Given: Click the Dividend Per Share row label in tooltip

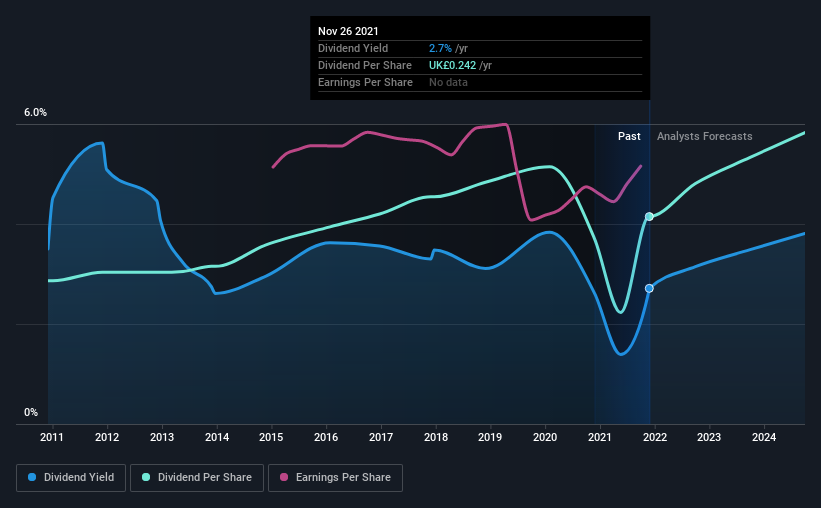Looking at the screenshot, I should tap(365, 65).
